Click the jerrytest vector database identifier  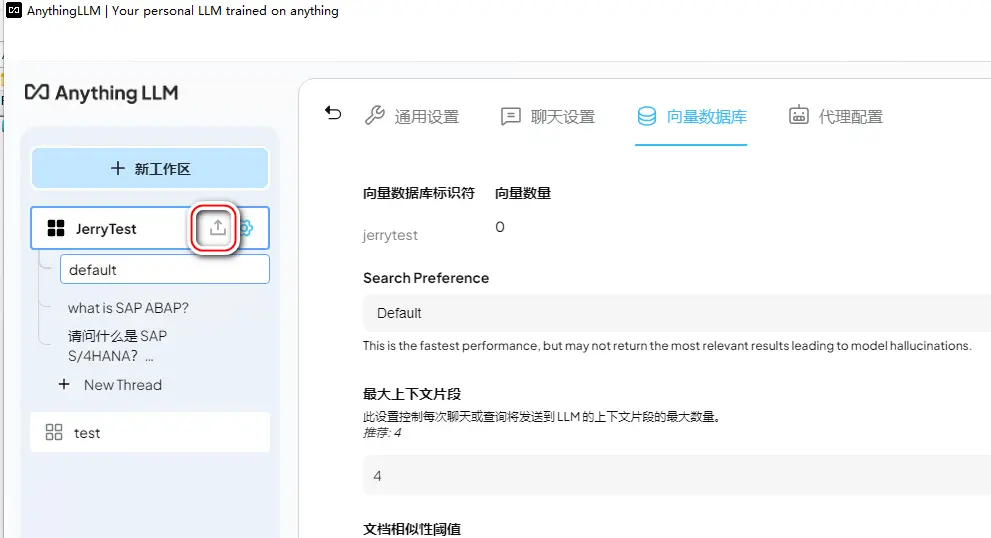(x=390, y=235)
